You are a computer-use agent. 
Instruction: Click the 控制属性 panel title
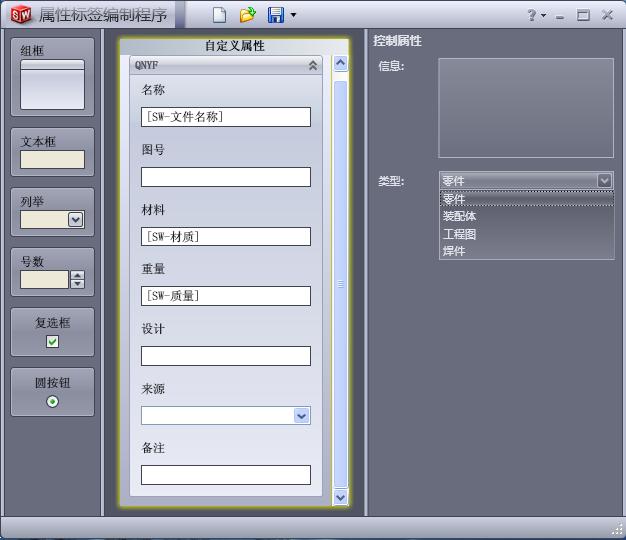click(x=397, y=41)
